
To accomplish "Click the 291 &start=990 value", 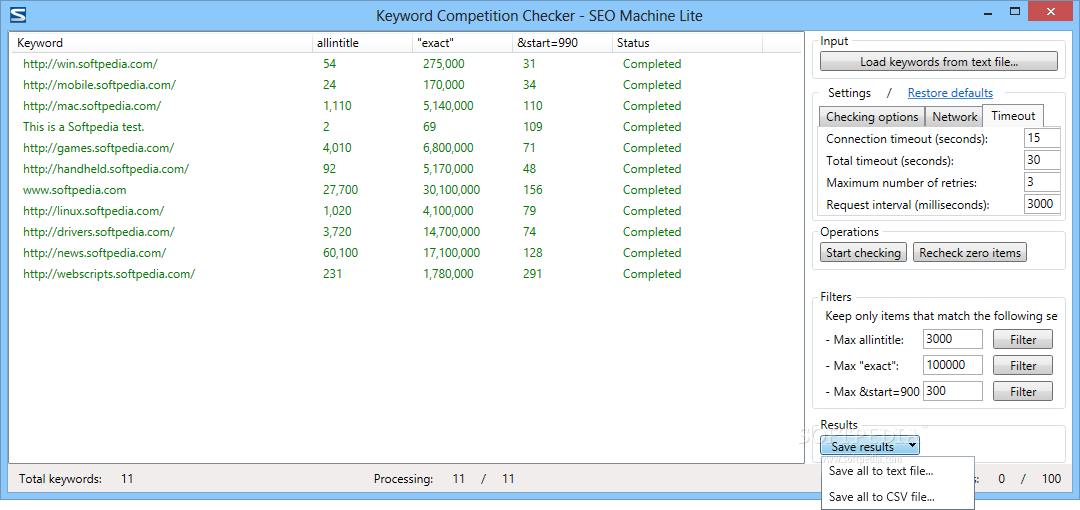I will click(532, 274).
